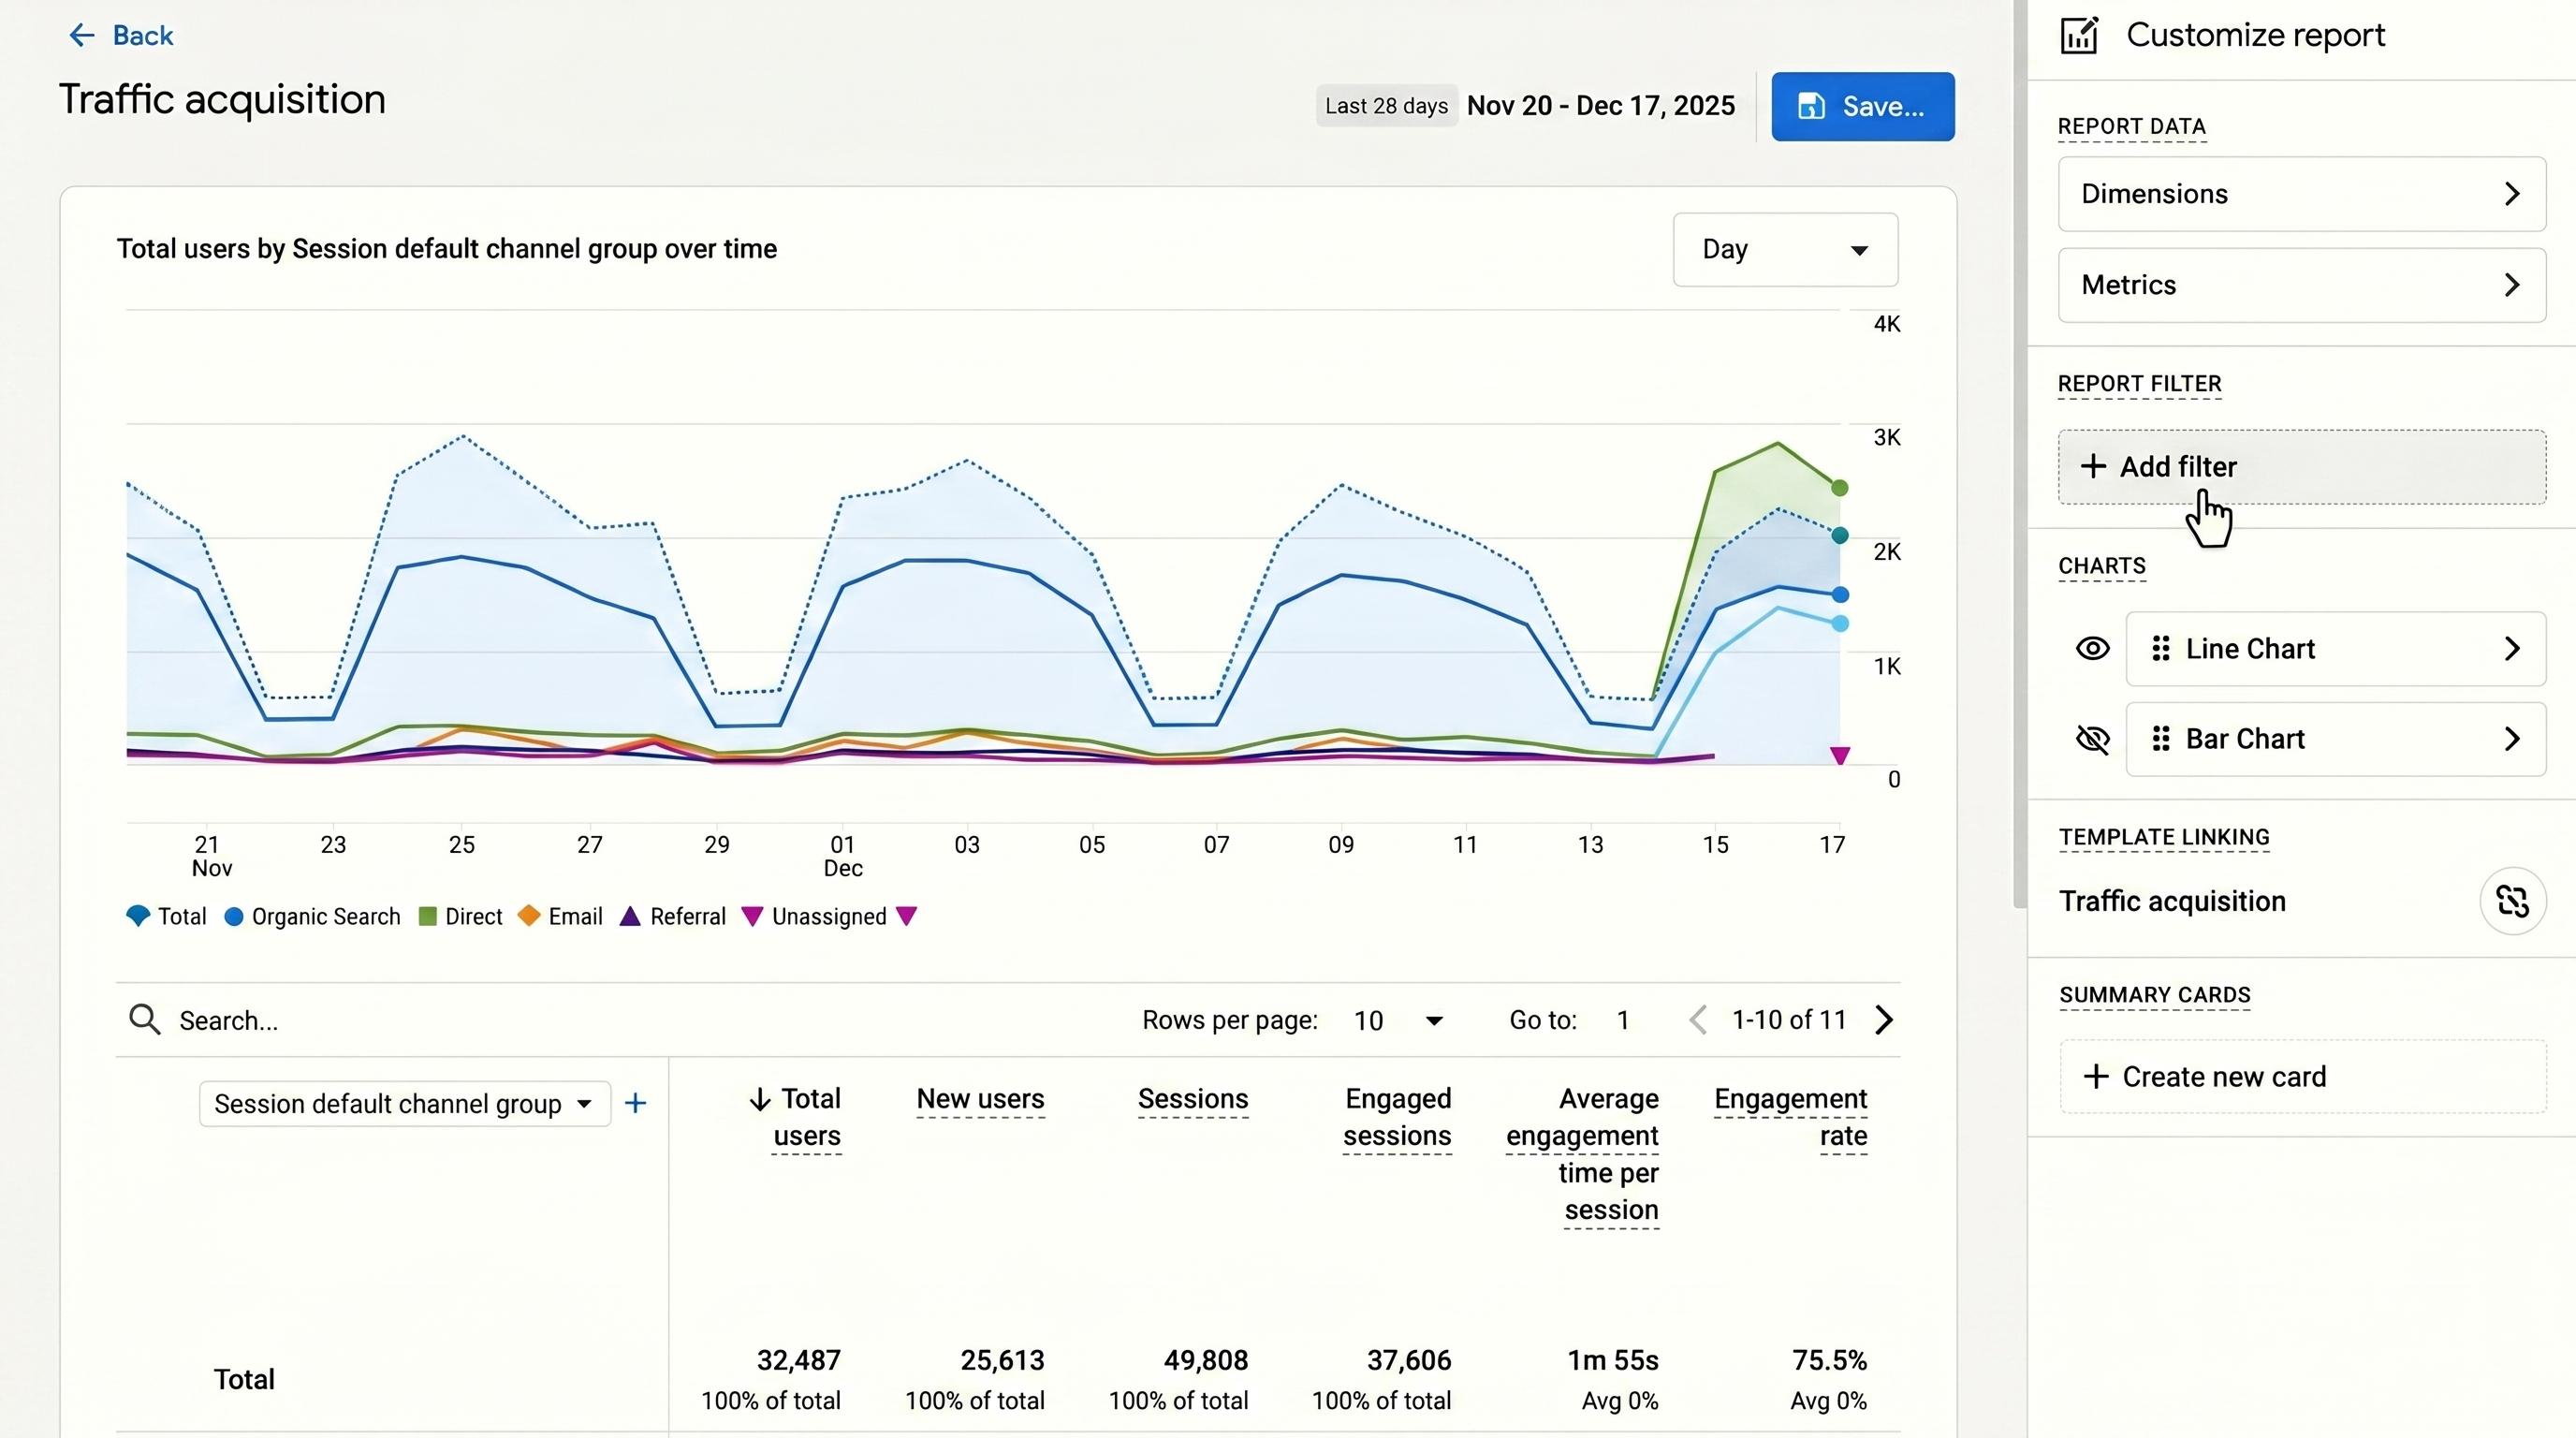Click the Direct green legend swatch

coord(427,917)
